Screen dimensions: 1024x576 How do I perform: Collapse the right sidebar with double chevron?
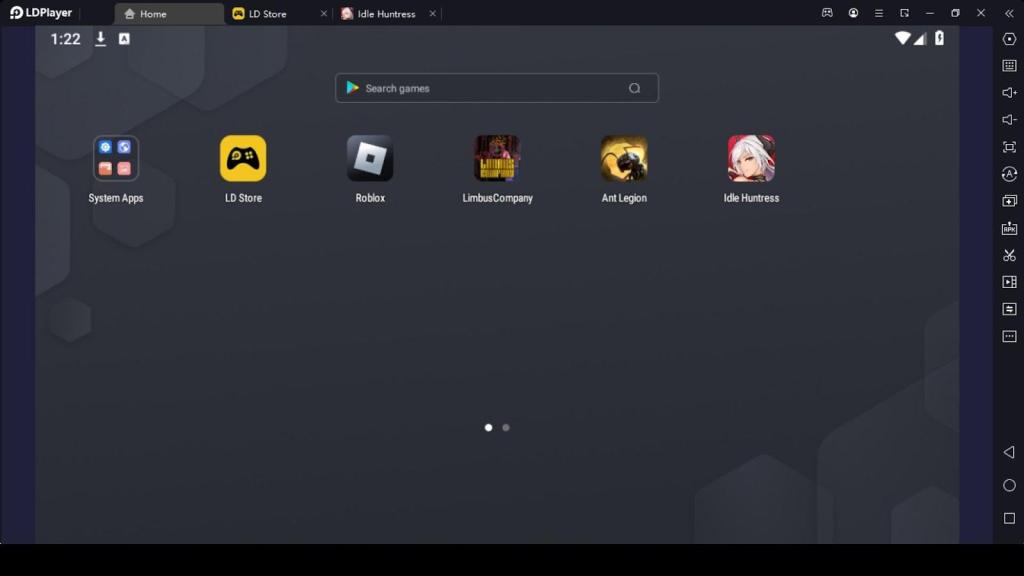point(1009,13)
